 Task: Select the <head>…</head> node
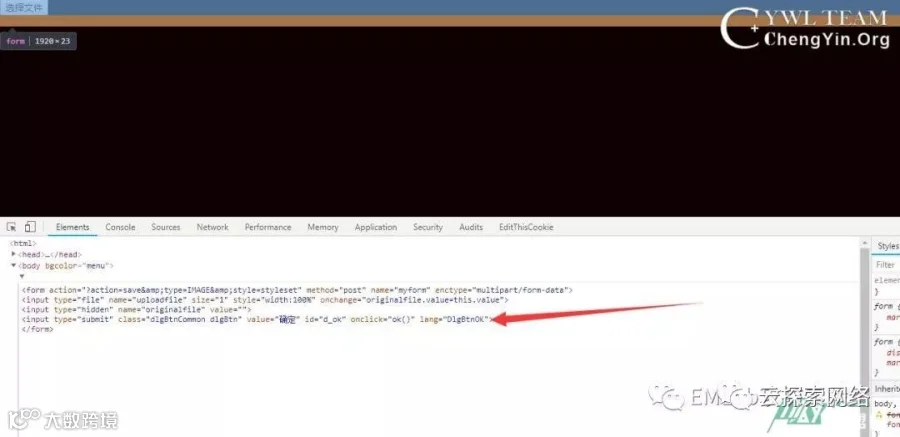point(49,254)
